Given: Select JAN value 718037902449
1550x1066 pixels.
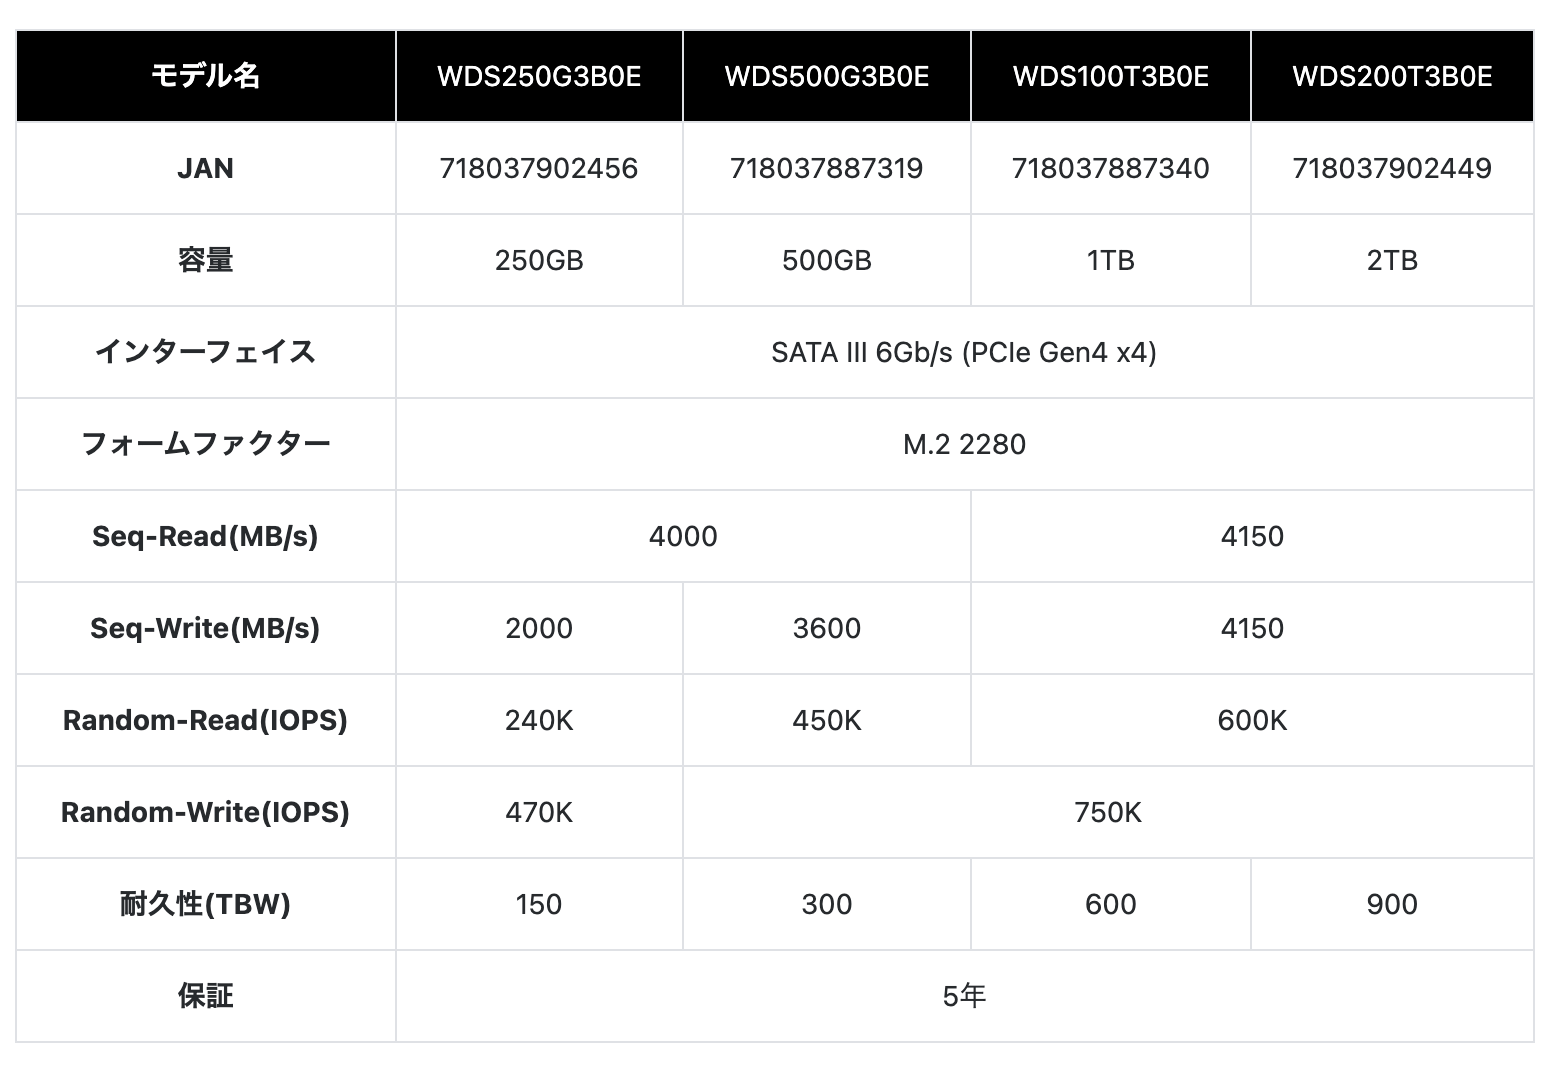Looking at the screenshot, I should 1392,168.
